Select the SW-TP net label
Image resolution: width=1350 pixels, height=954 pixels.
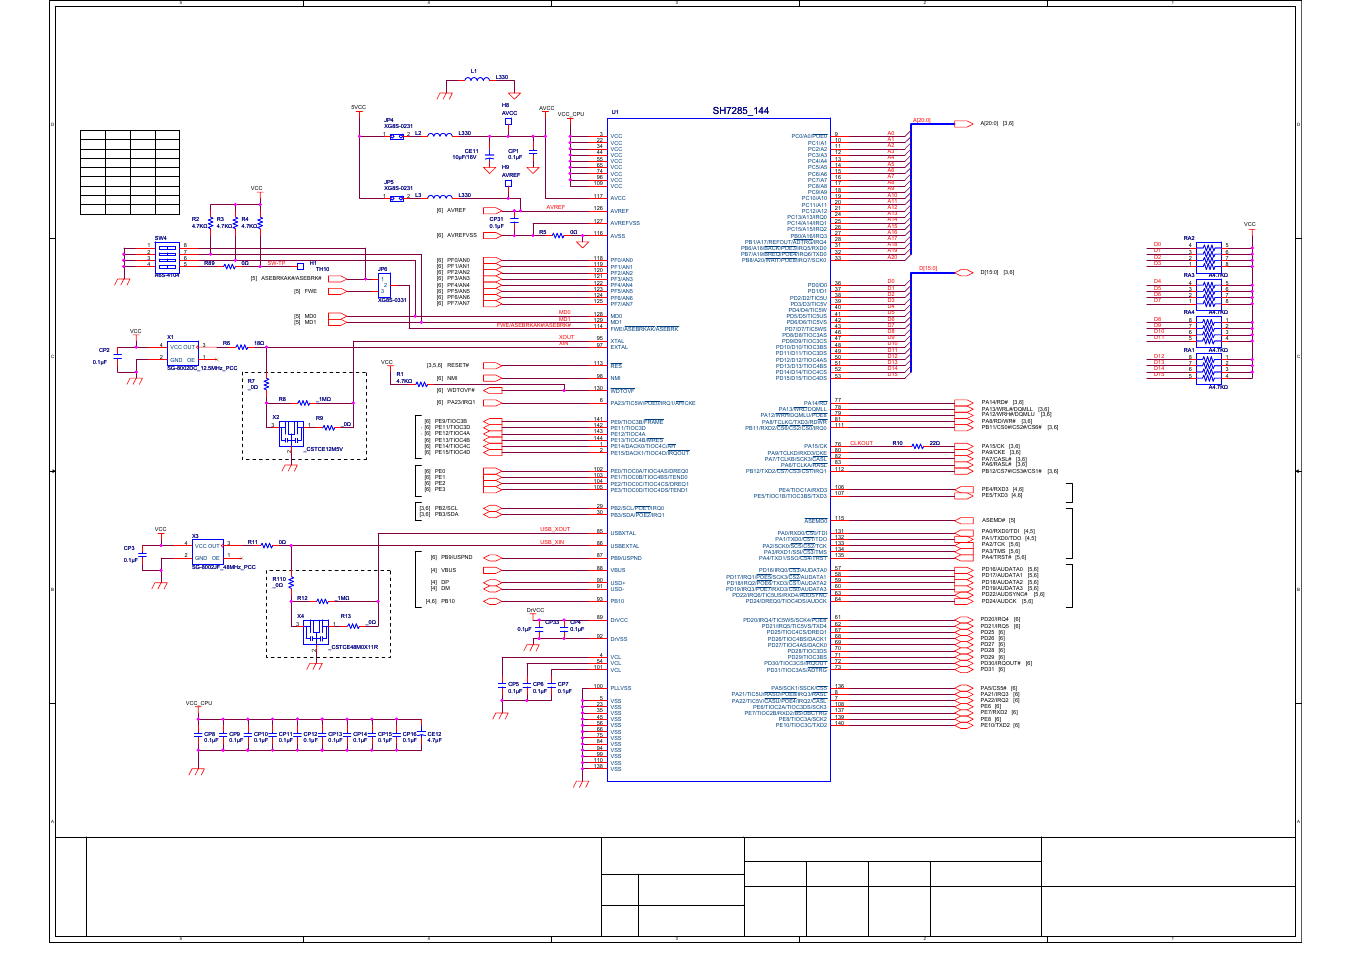[276, 263]
